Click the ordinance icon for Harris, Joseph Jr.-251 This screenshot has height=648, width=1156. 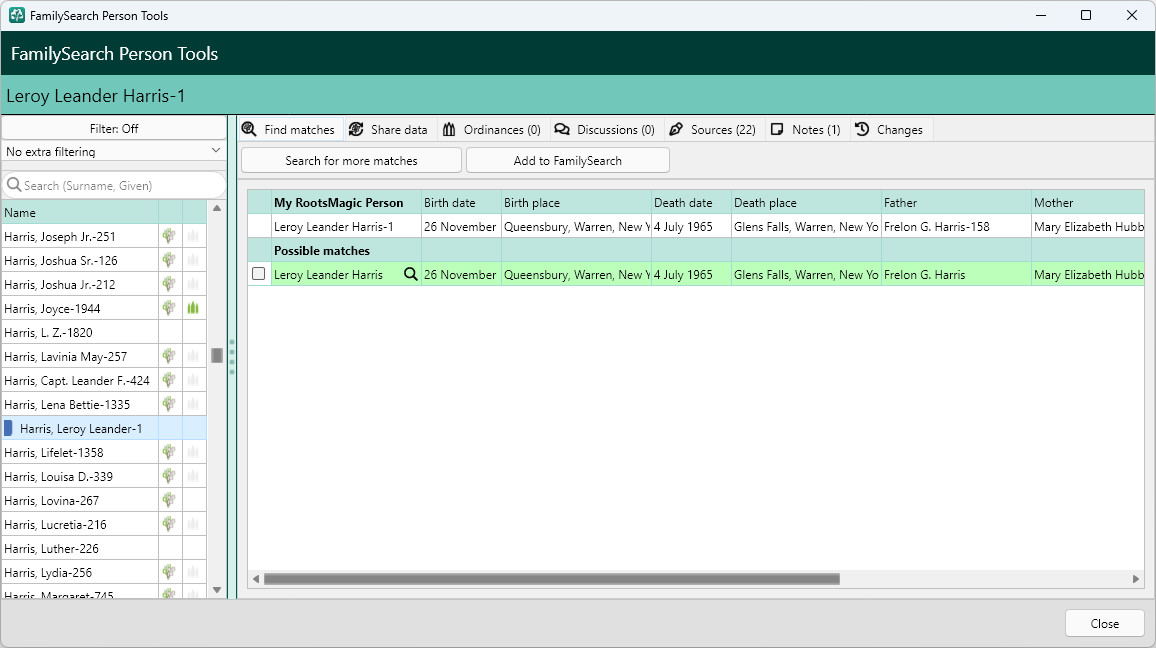193,237
